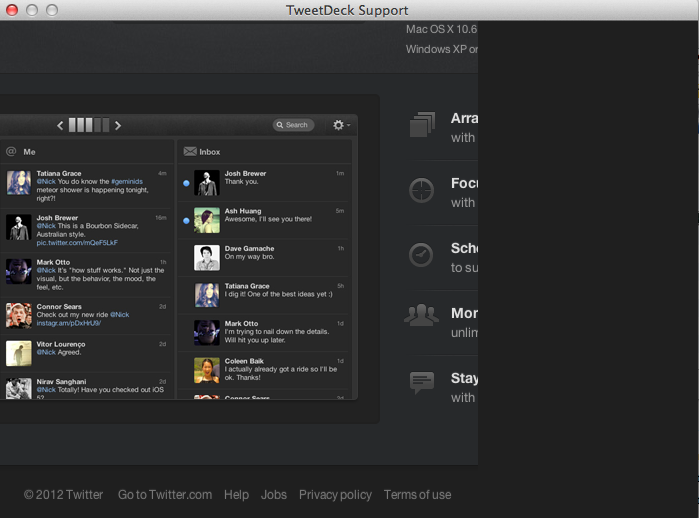This screenshot has width=699, height=518.
Task: Click the left arrow column navigator
Action: (60, 126)
